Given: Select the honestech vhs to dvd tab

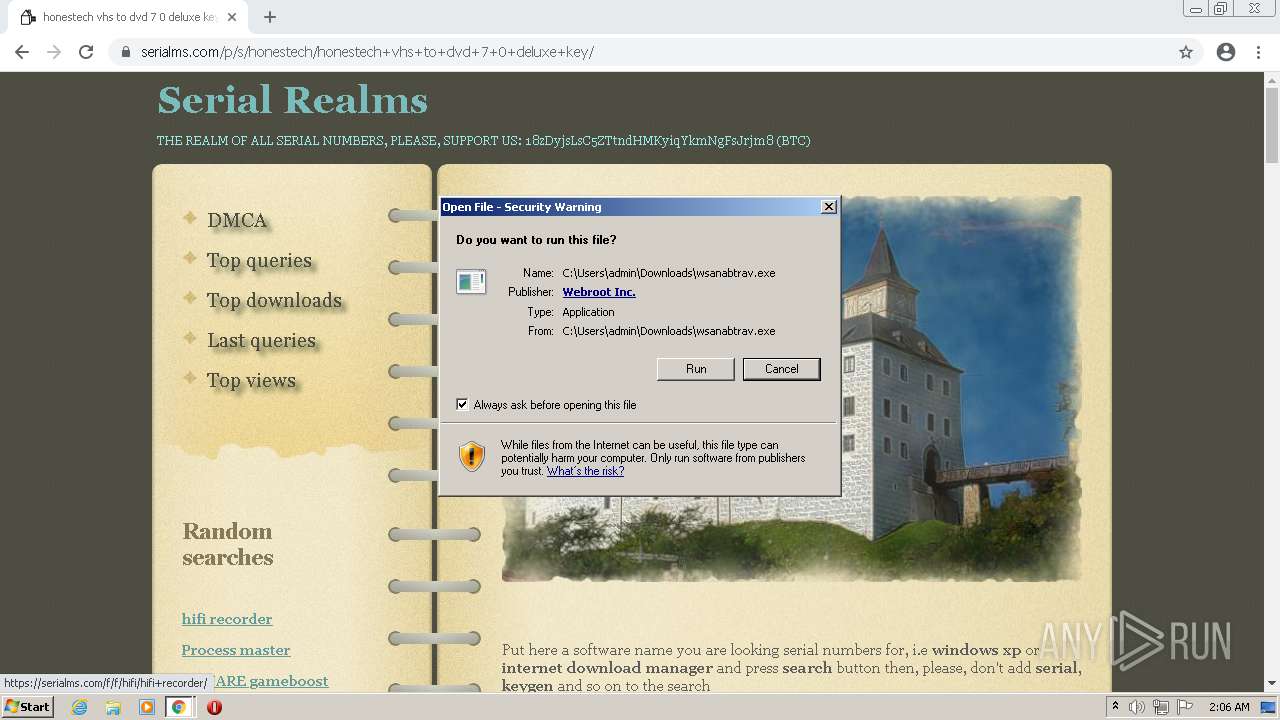Looking at the screenshot, I should point(128,17).
